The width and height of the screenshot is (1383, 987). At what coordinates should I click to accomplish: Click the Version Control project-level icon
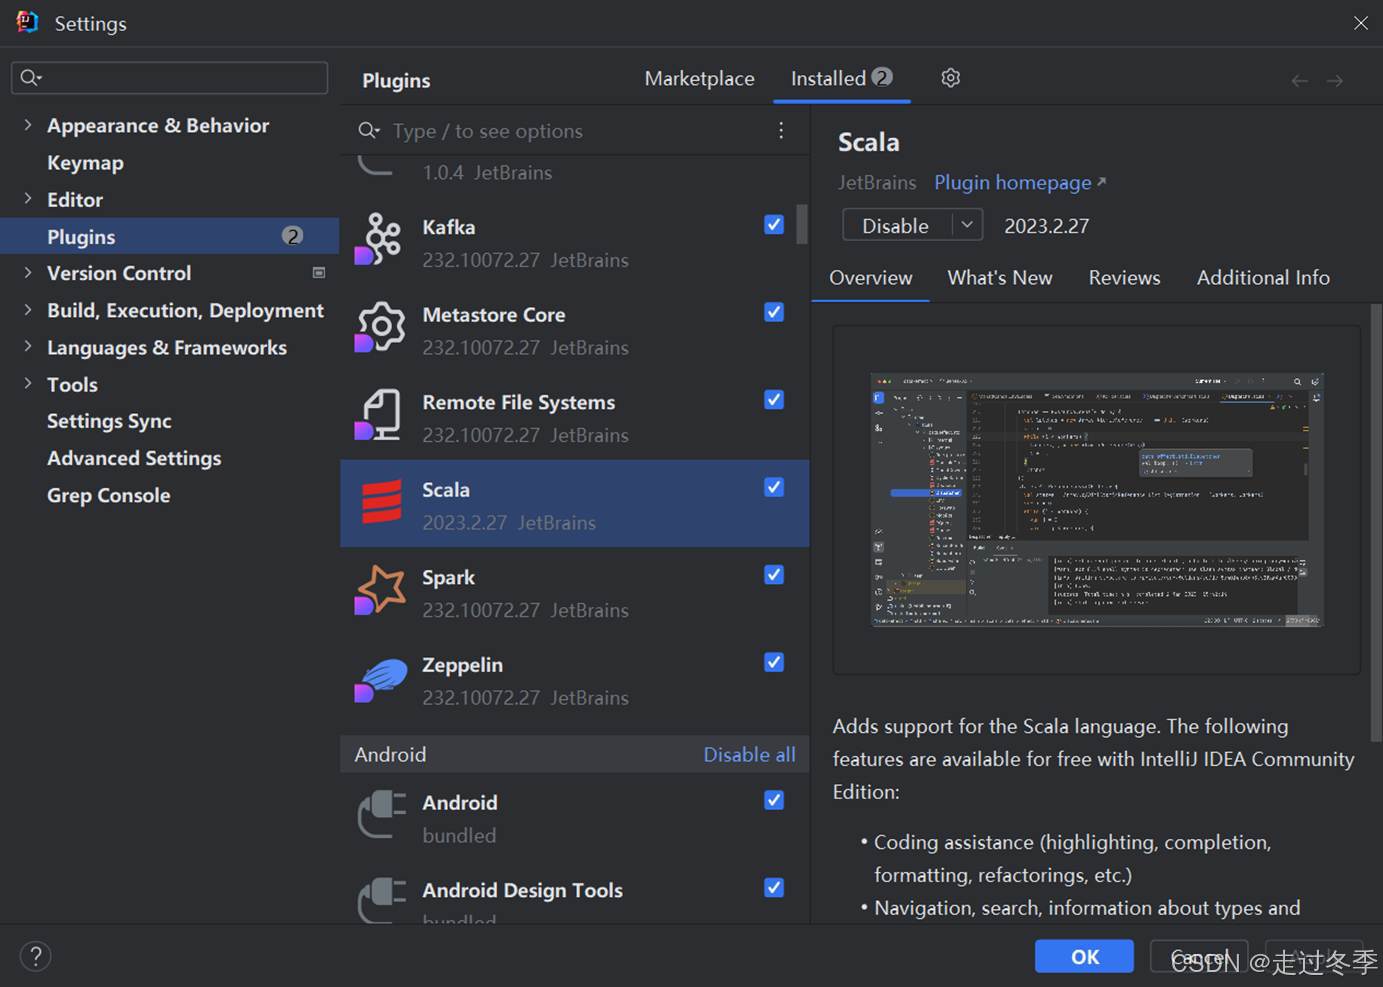point(319,273)
